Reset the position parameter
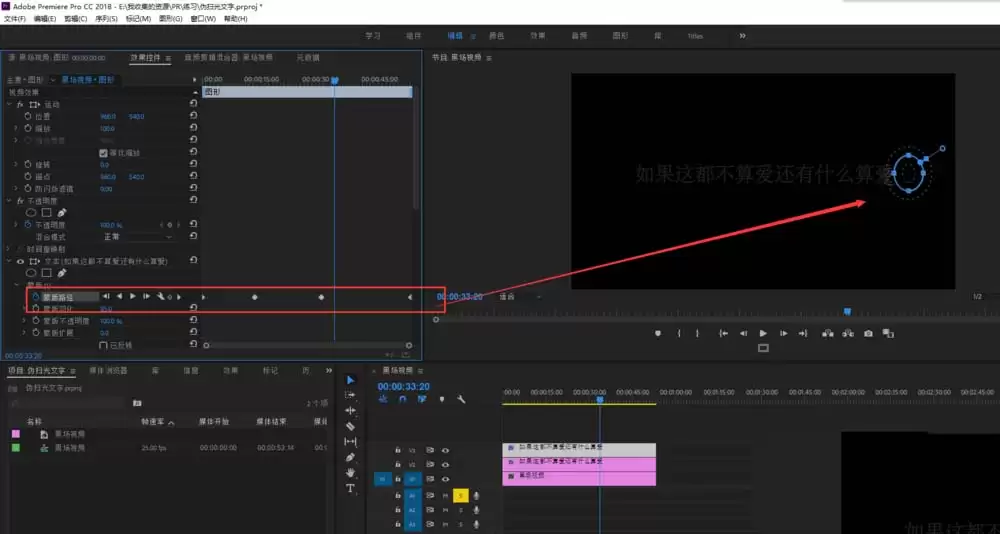Screen dimensions: 1000x534 193,117
